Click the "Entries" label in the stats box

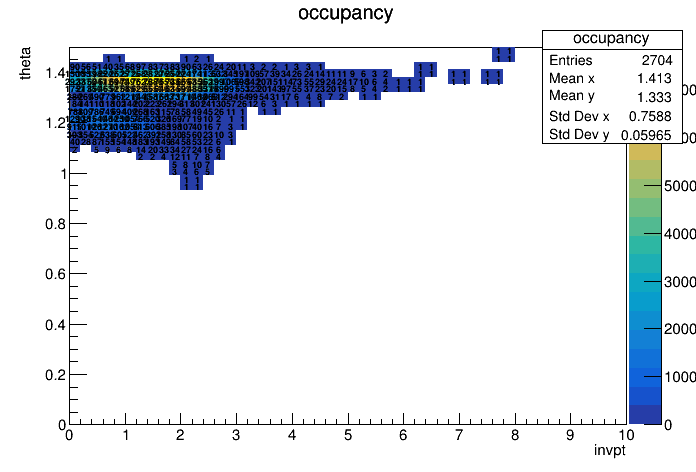(x=570, y=60)
